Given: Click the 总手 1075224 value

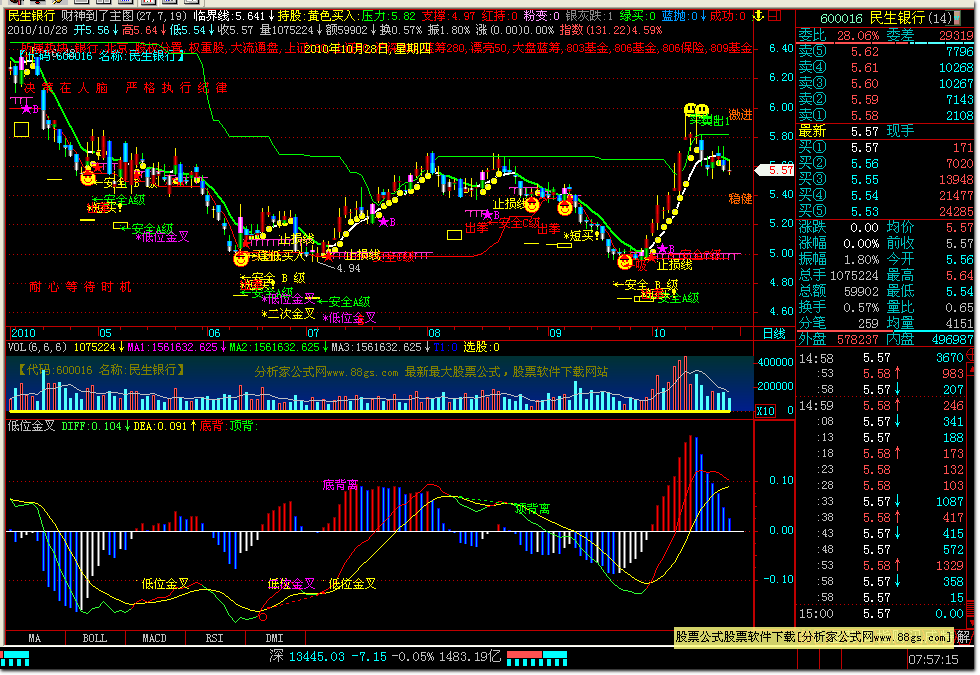Looking at the screenshot, I should click(854, 276).
